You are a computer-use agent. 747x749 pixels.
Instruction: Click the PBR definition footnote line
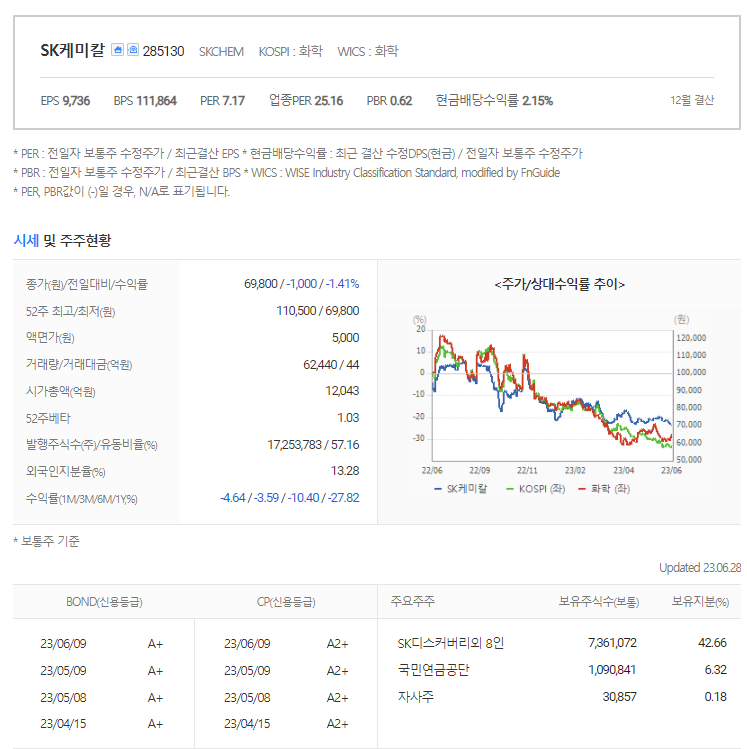(x=287, y=172)
